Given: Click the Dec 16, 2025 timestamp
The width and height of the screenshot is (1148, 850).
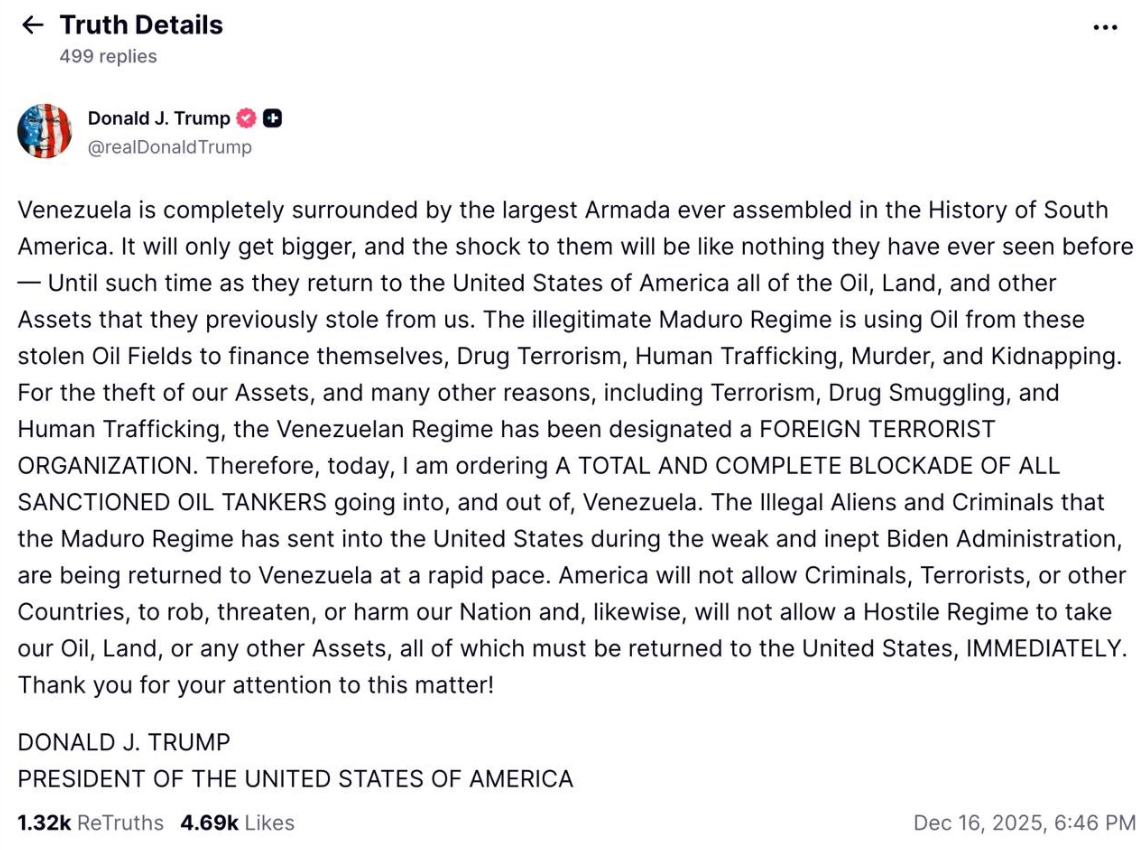Looking at the screenshot, I should [1024, 823].
